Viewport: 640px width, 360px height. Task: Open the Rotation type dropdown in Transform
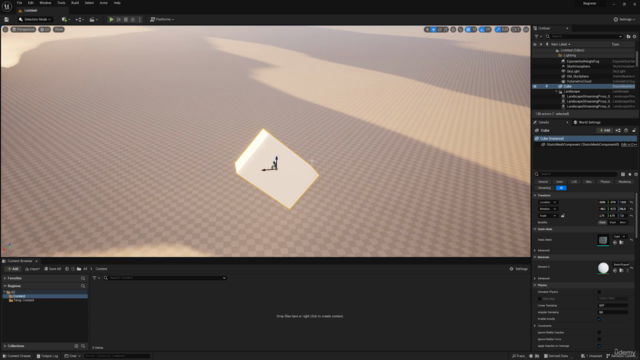pyautogui.click(x=548, y=209)
